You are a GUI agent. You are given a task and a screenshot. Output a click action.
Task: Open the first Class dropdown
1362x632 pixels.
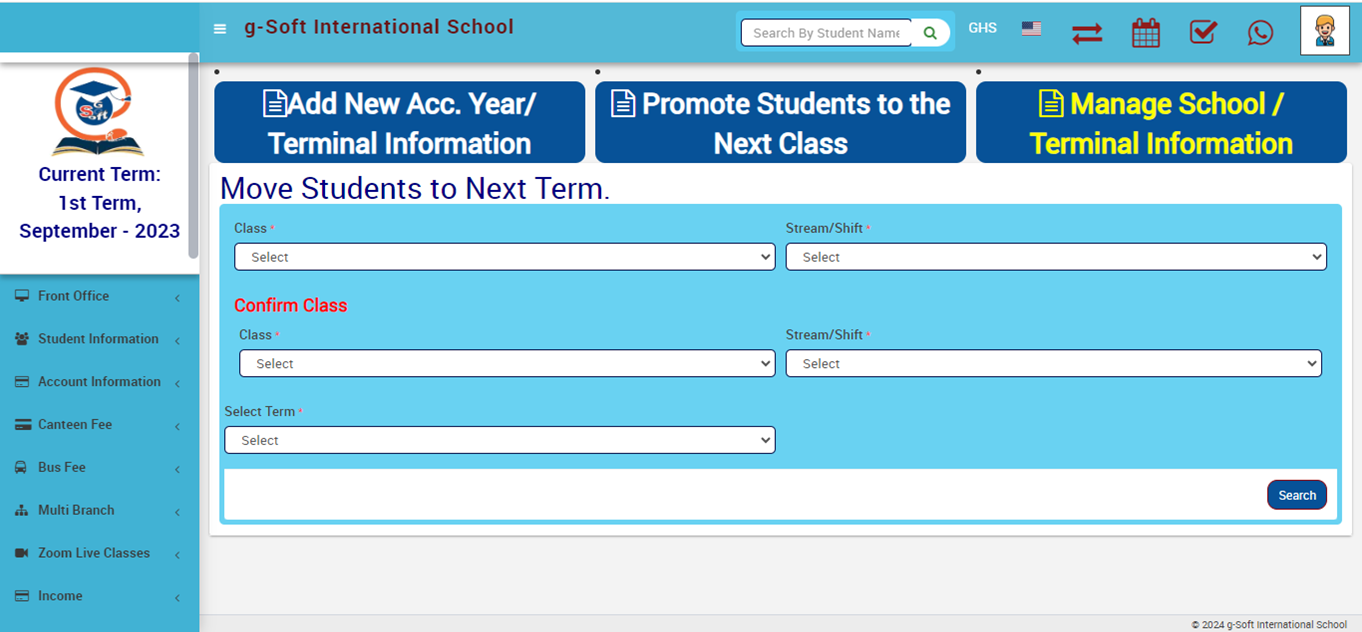click(504, 257)
